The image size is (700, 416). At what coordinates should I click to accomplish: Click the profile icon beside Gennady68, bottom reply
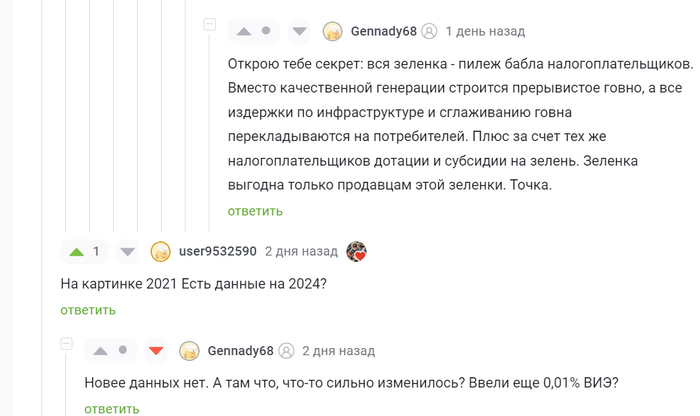[286, 351]
